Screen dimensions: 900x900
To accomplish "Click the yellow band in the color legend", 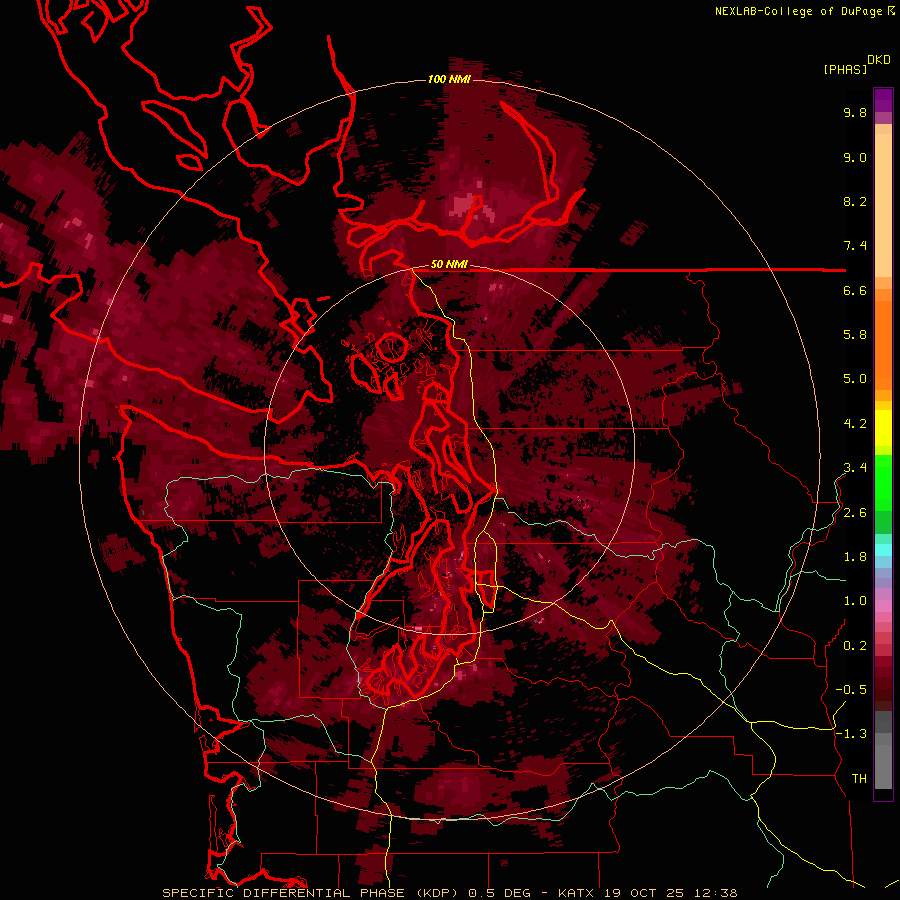I will [883, 428].
